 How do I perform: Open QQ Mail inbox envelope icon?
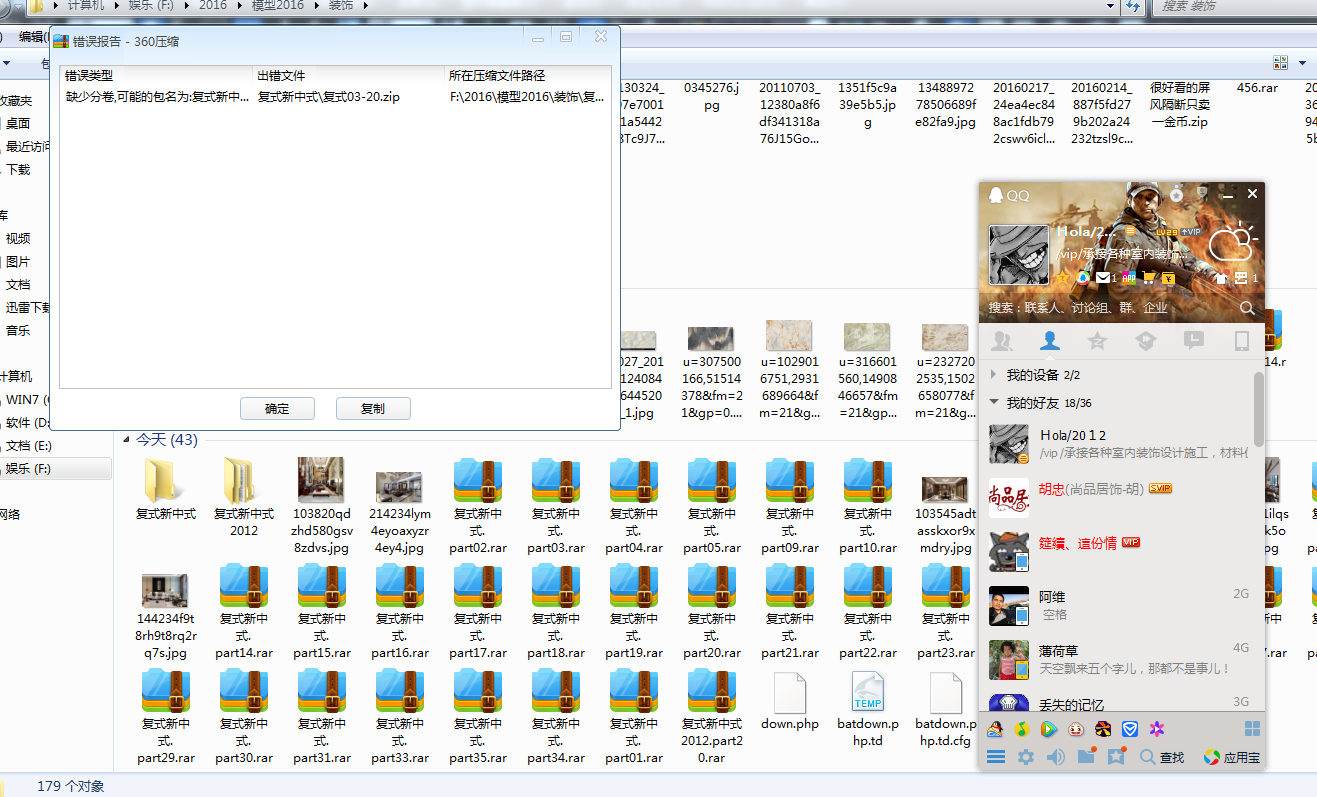[1102, 278]
